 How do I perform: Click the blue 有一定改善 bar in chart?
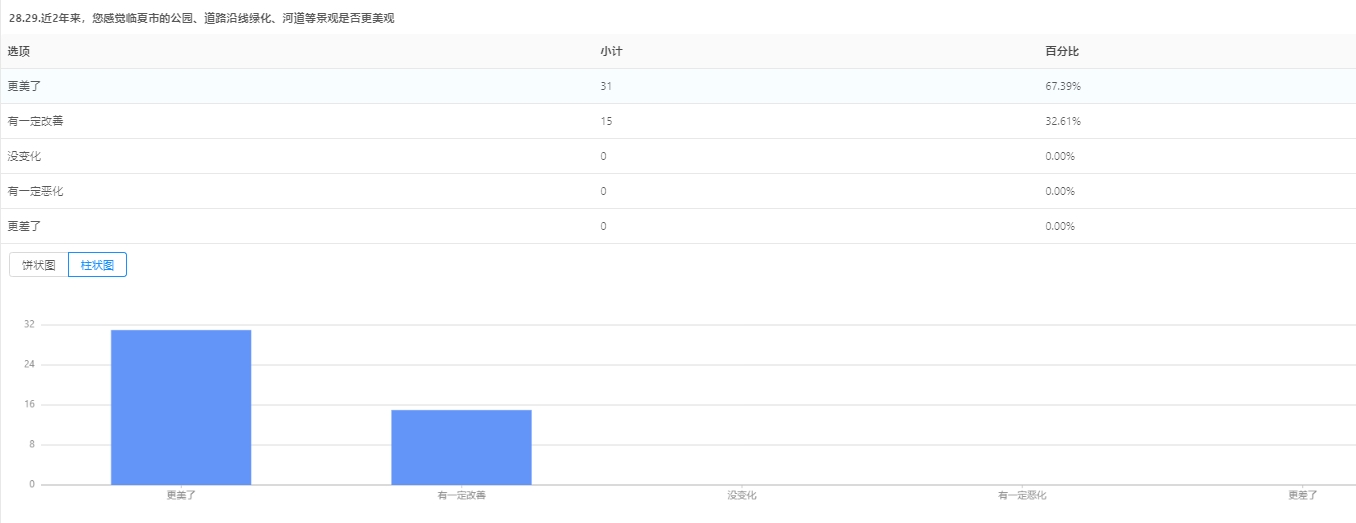click(461, 447)
